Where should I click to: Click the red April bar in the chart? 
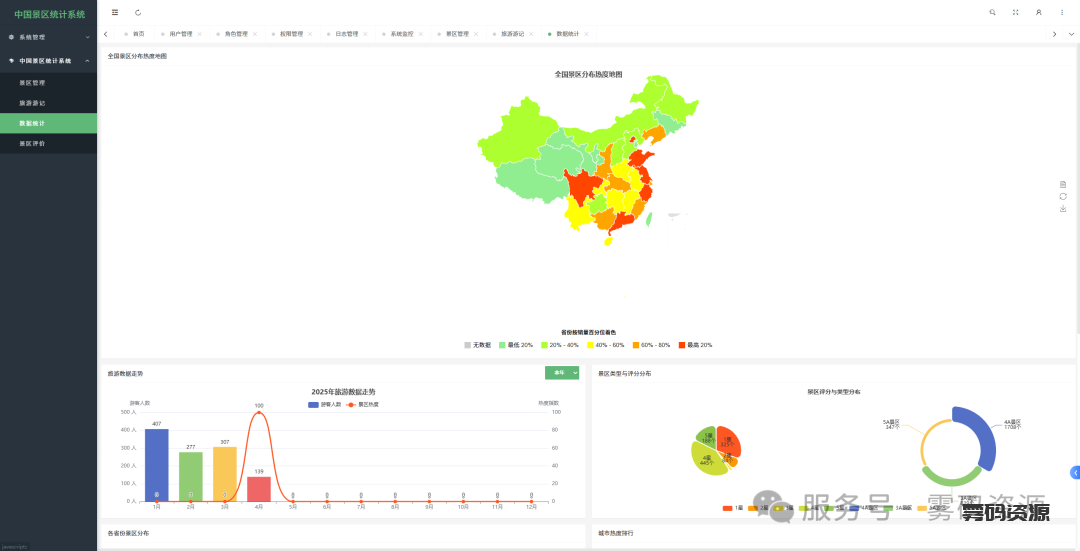(259, 488)
